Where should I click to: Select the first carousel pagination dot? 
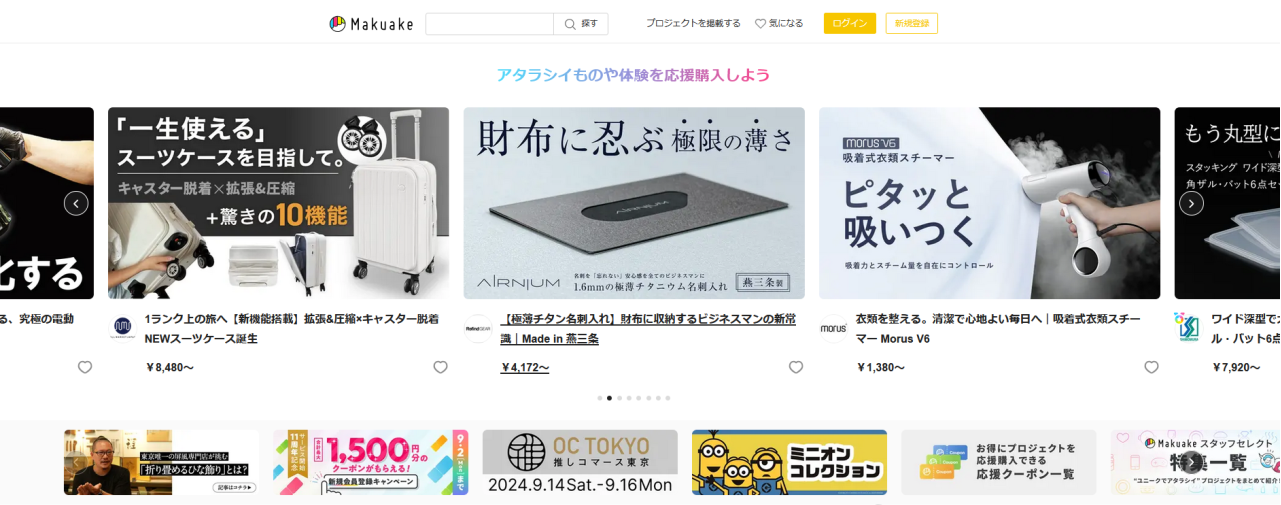[600, 398]
